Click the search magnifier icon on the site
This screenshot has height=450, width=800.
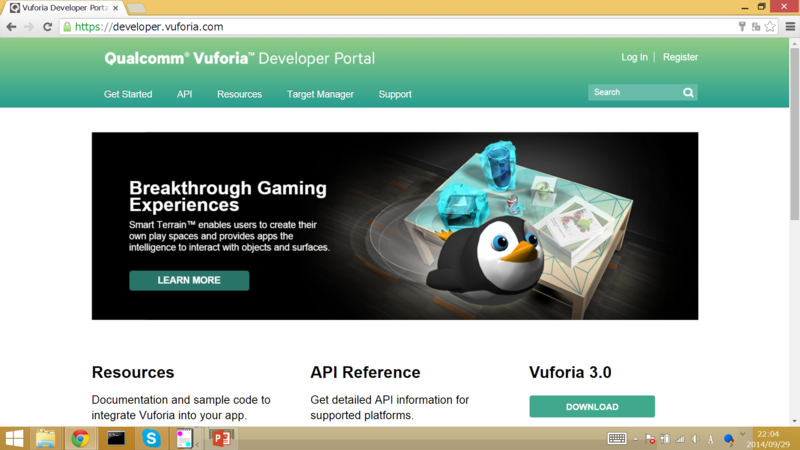click(688, 92)
